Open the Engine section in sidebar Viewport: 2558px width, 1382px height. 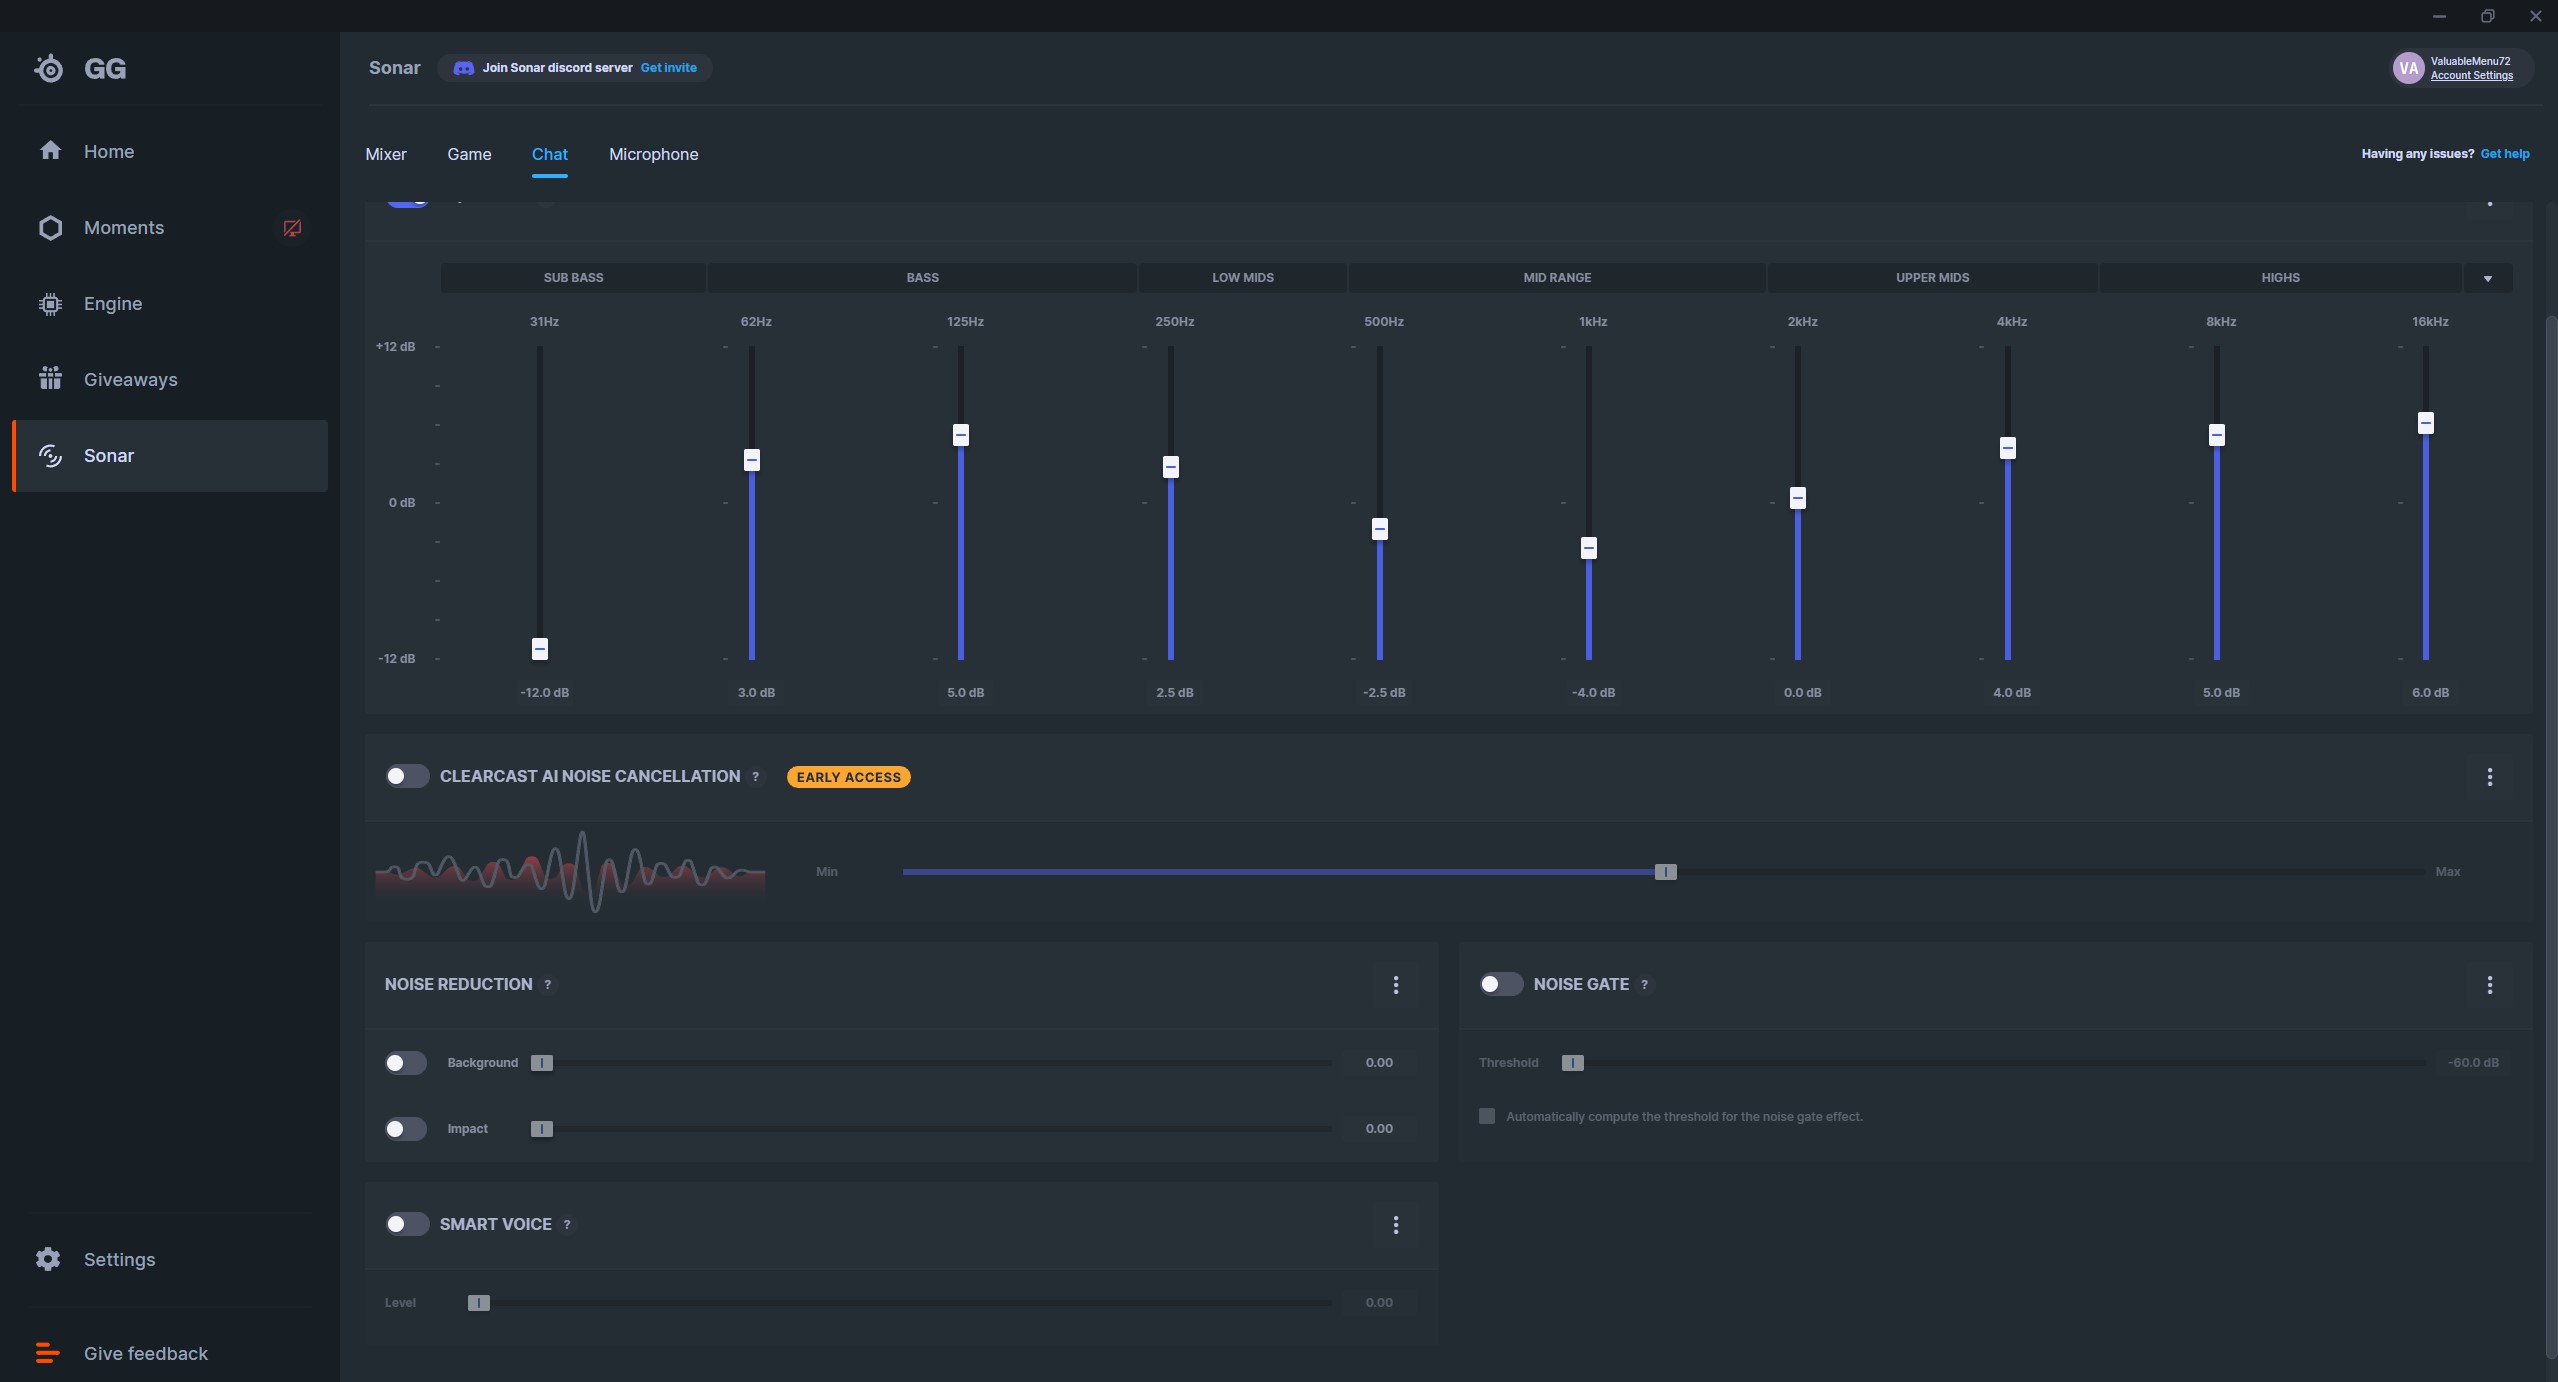tap(112, 303)
